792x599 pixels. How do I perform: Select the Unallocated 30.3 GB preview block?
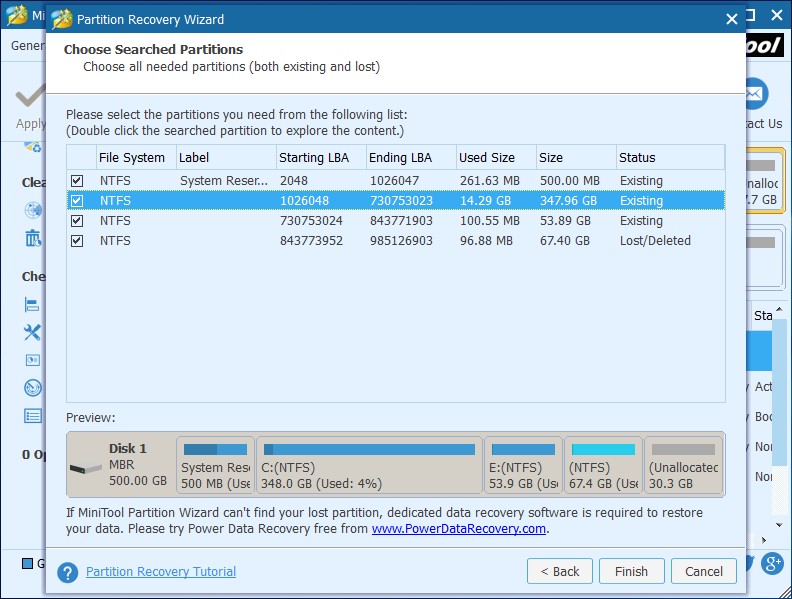683,465
